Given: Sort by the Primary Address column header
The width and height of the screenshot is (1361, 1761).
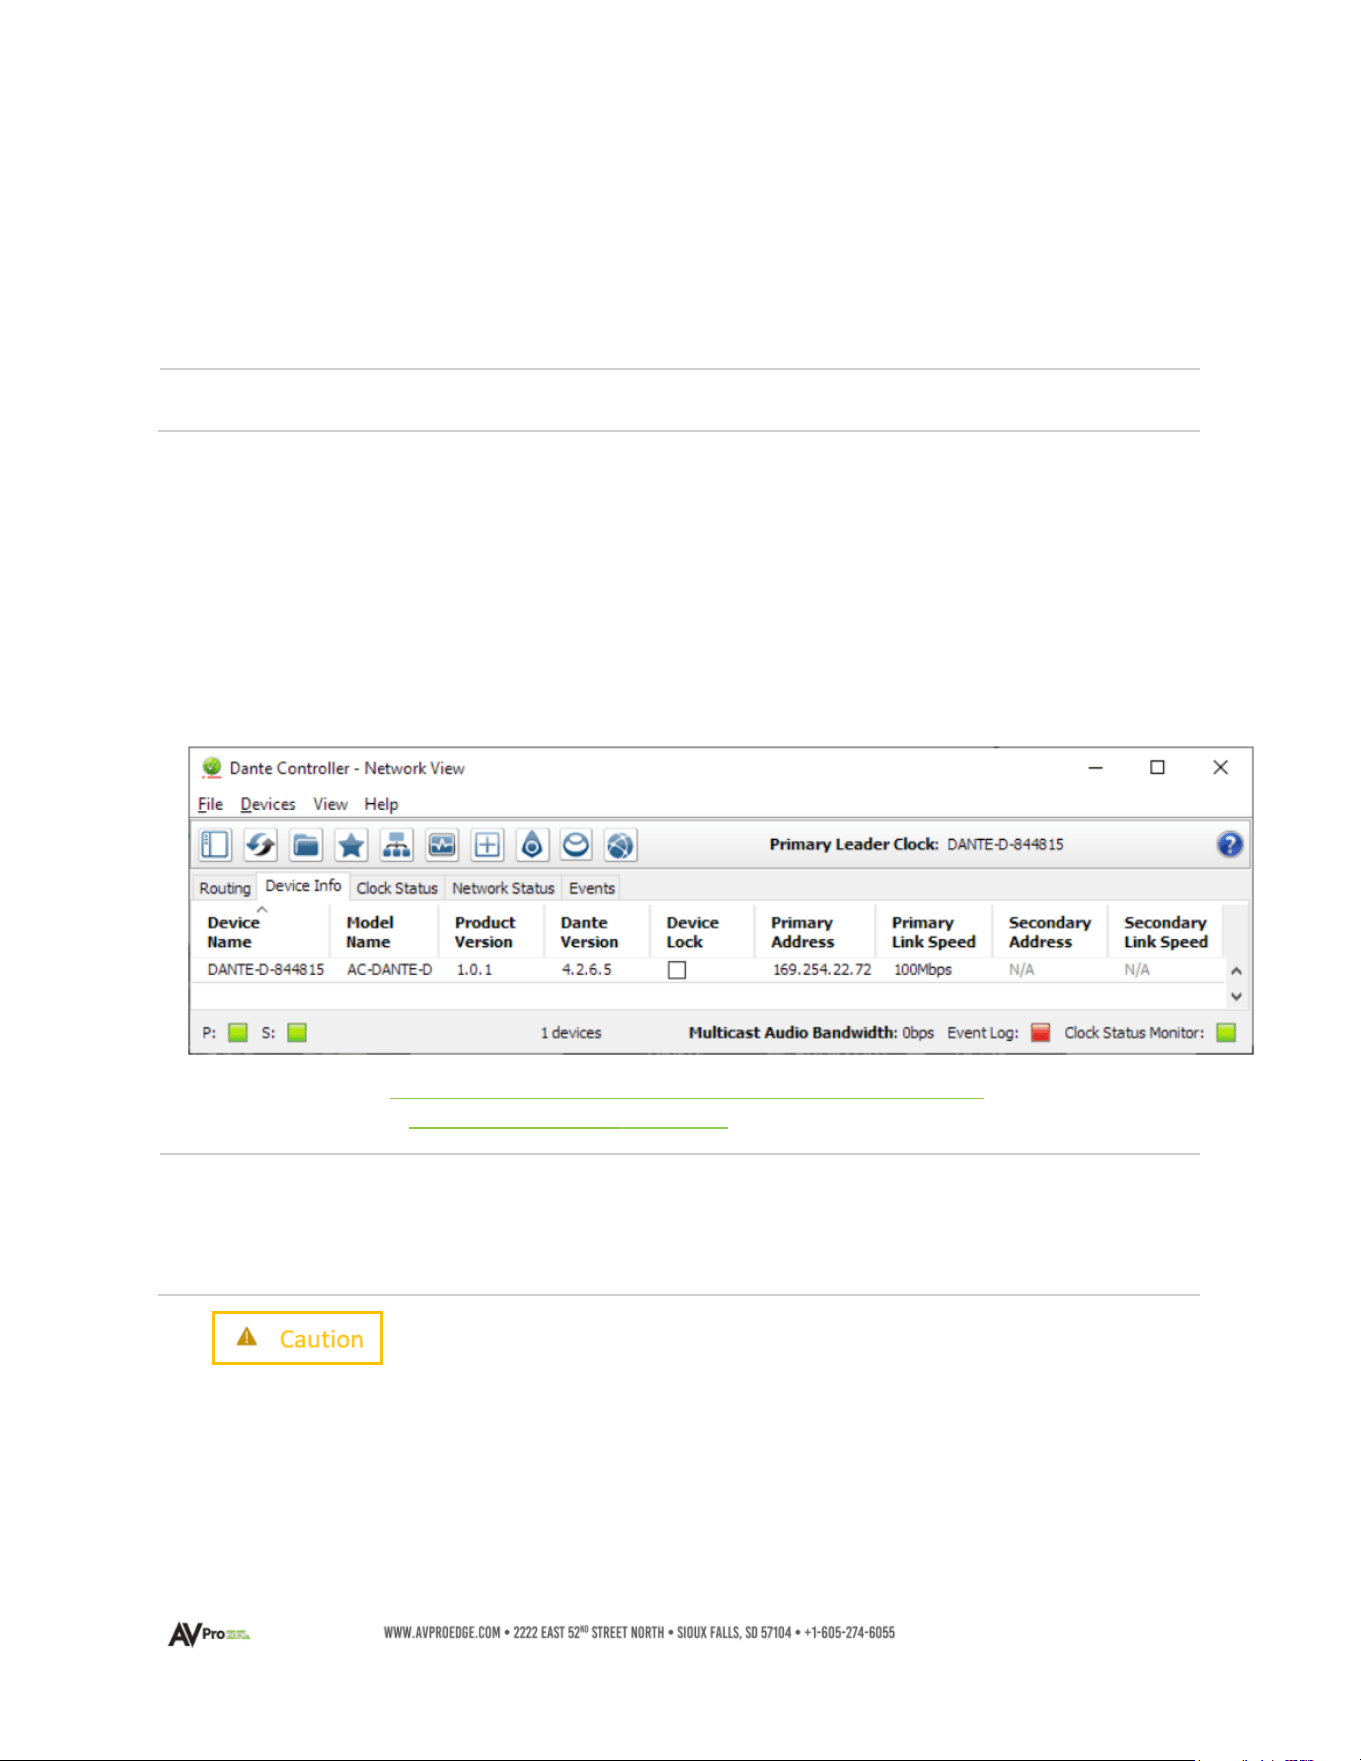Looking at the screenshot, I should [x=815, y=932].
